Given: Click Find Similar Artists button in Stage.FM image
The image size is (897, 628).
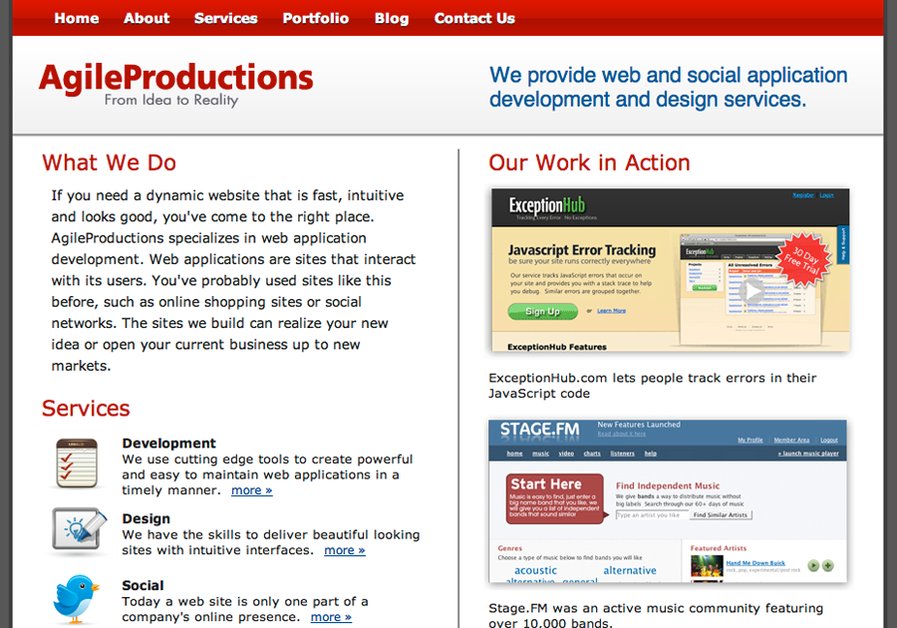Looking at the screenshot, I should 720,515.
